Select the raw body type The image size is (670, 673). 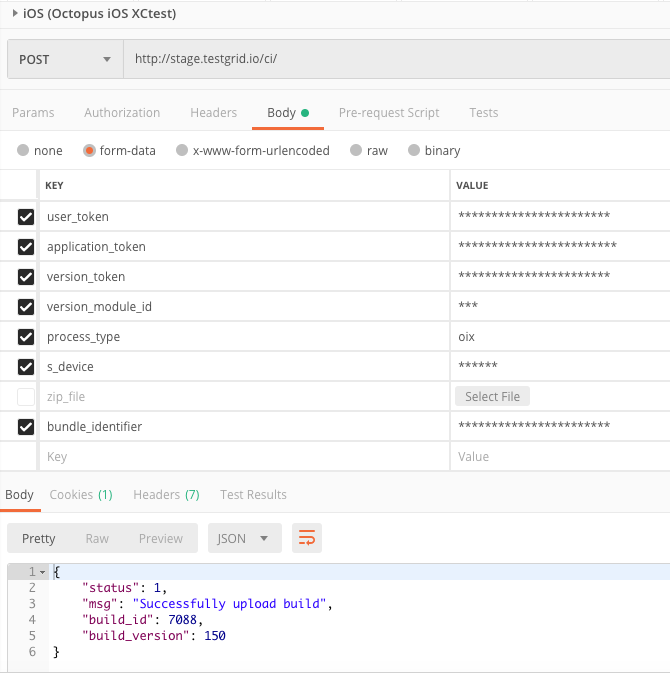click(x=356, y=150)
